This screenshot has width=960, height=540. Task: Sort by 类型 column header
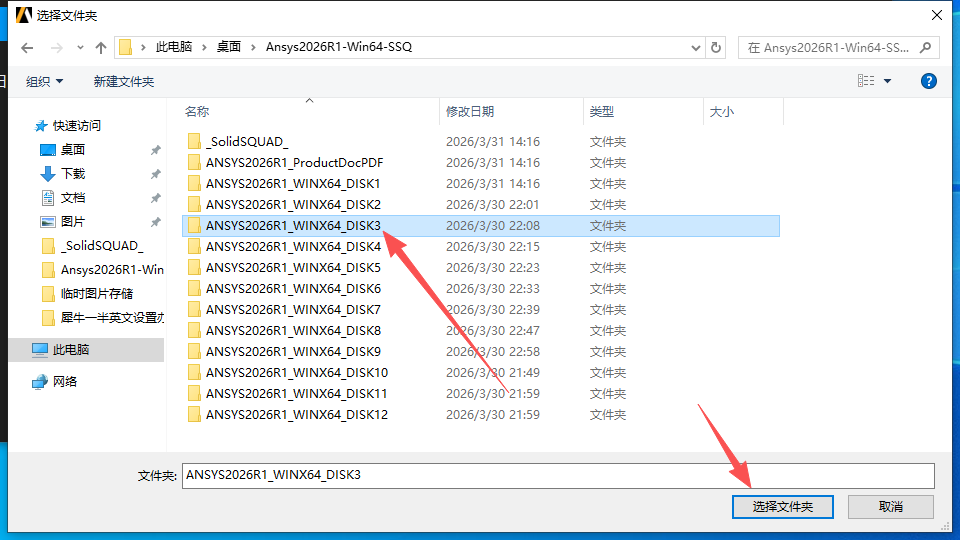602,111
